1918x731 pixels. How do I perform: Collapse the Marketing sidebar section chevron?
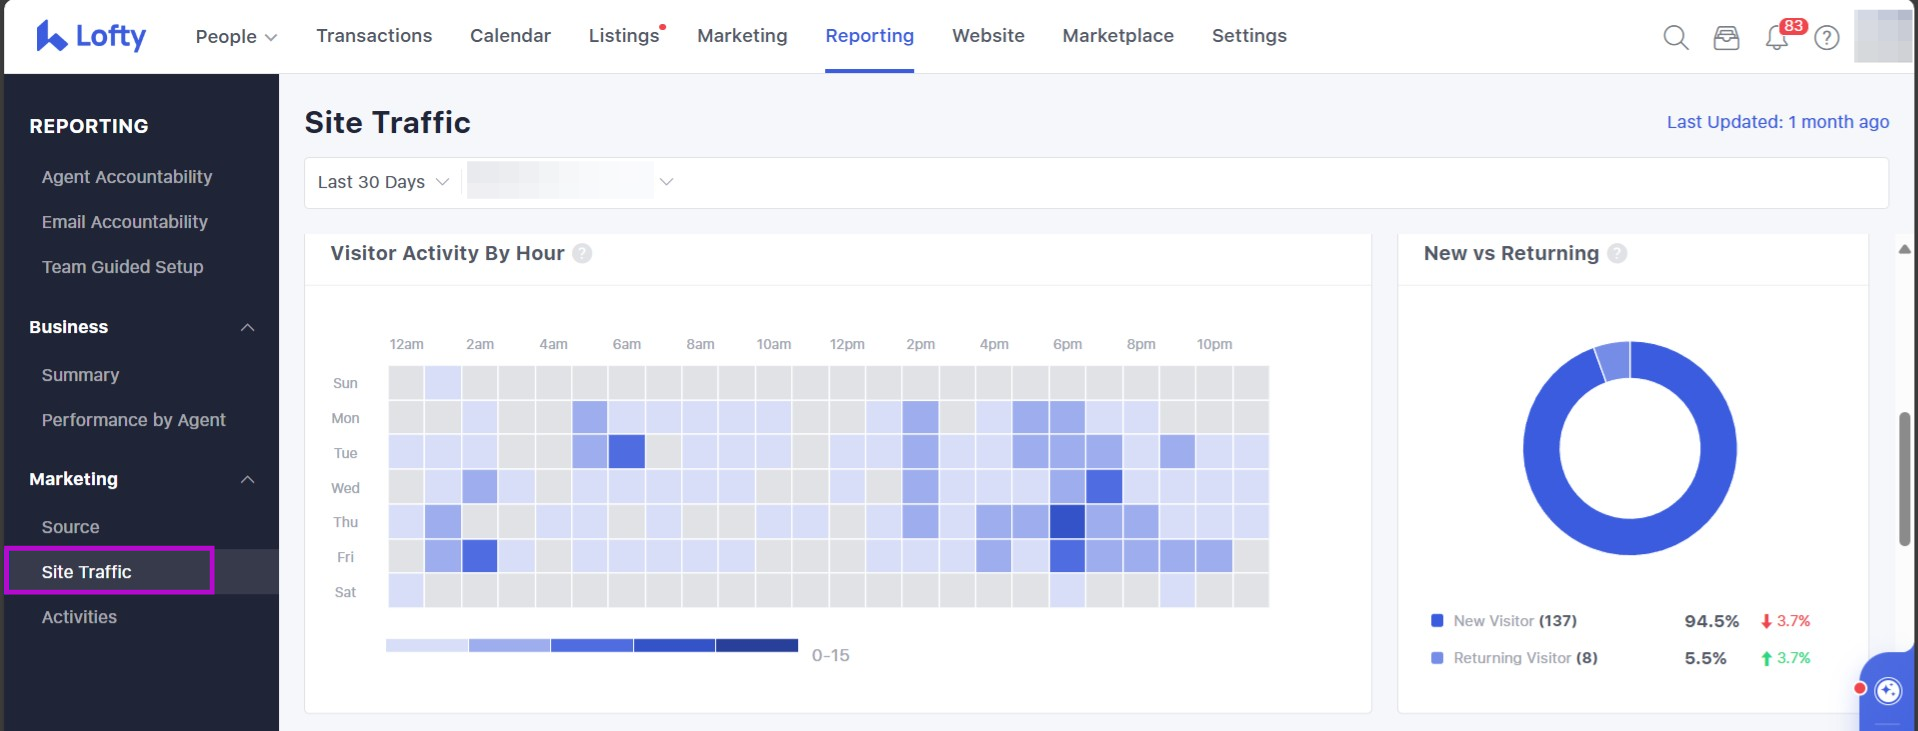247,480
